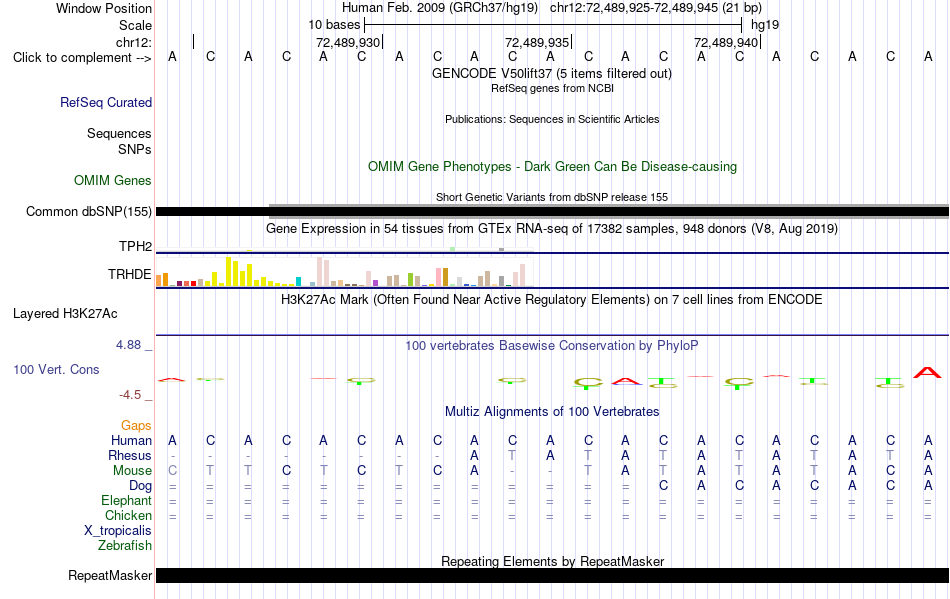Click the PhyloP Basewise Conservation title
The image size is (950, 599).
[552, 346]
